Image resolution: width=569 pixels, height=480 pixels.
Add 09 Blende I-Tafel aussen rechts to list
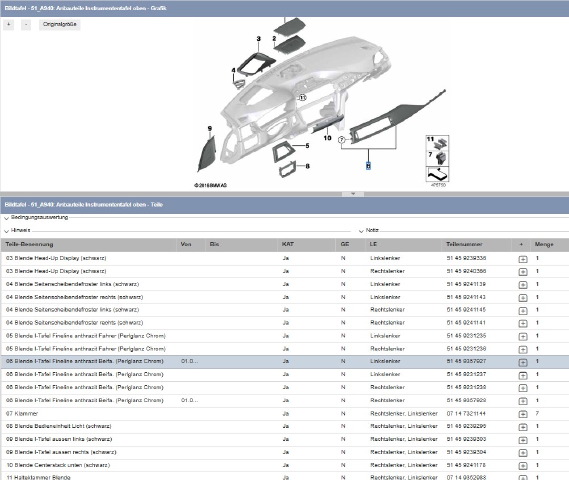(x=523, y=453)
